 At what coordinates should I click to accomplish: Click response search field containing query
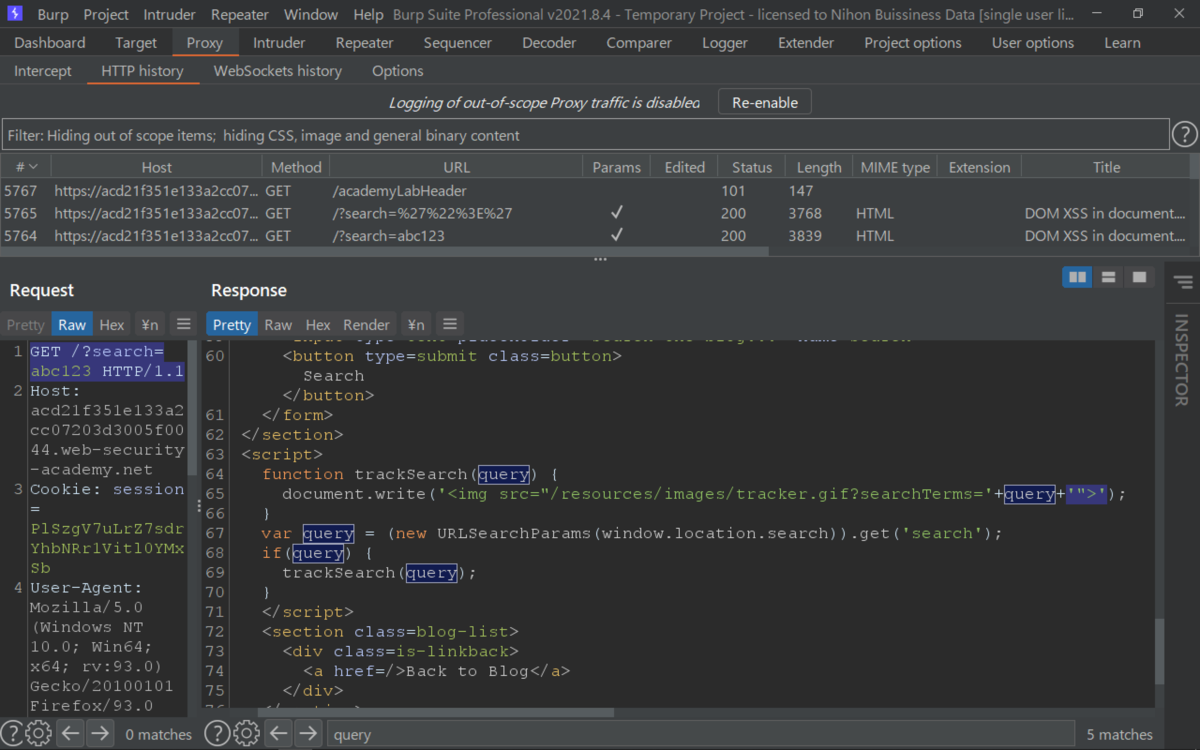700,734
